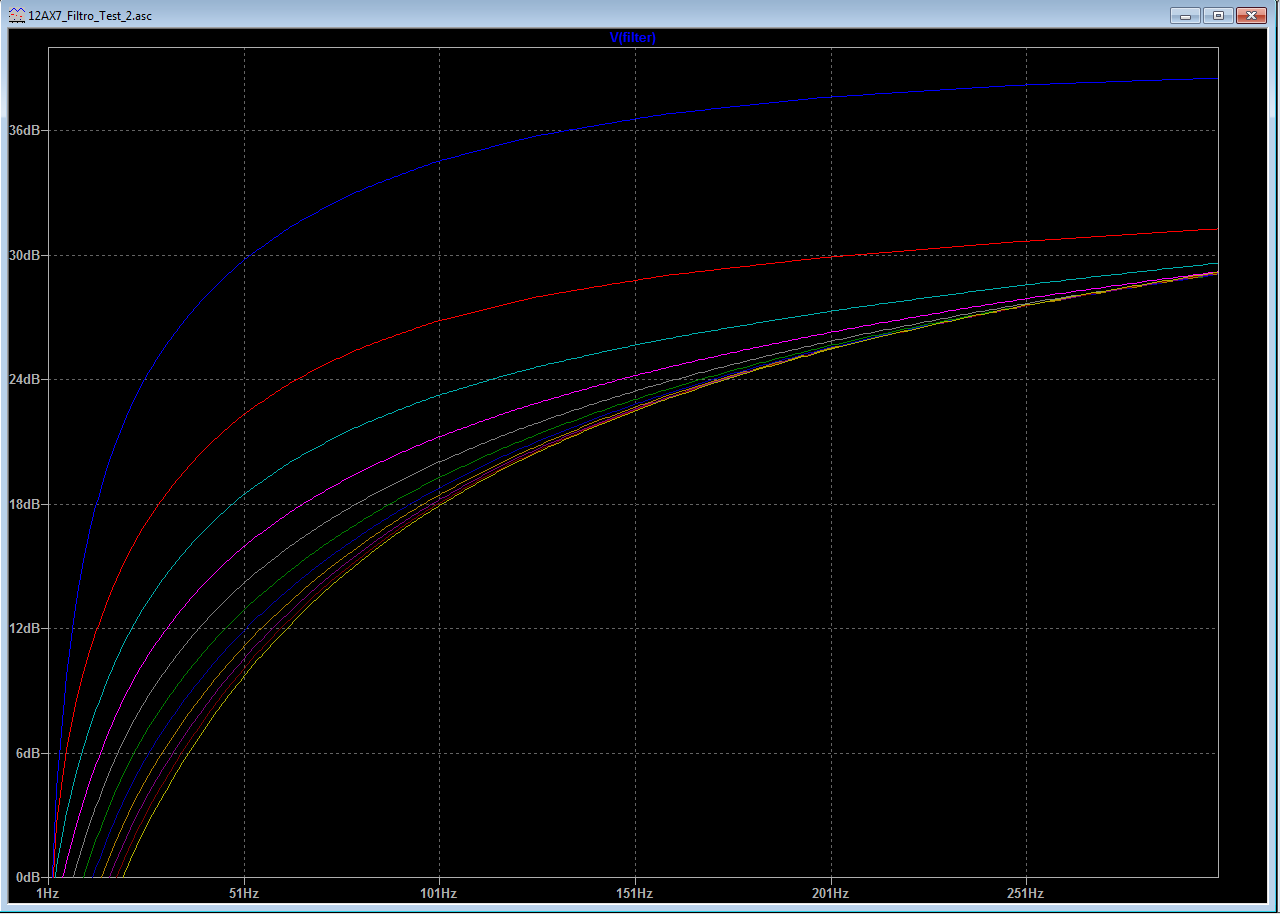Click the 251Hz frequency axis label
This screenshot has height=914, width=1280.
(1026, 892)
